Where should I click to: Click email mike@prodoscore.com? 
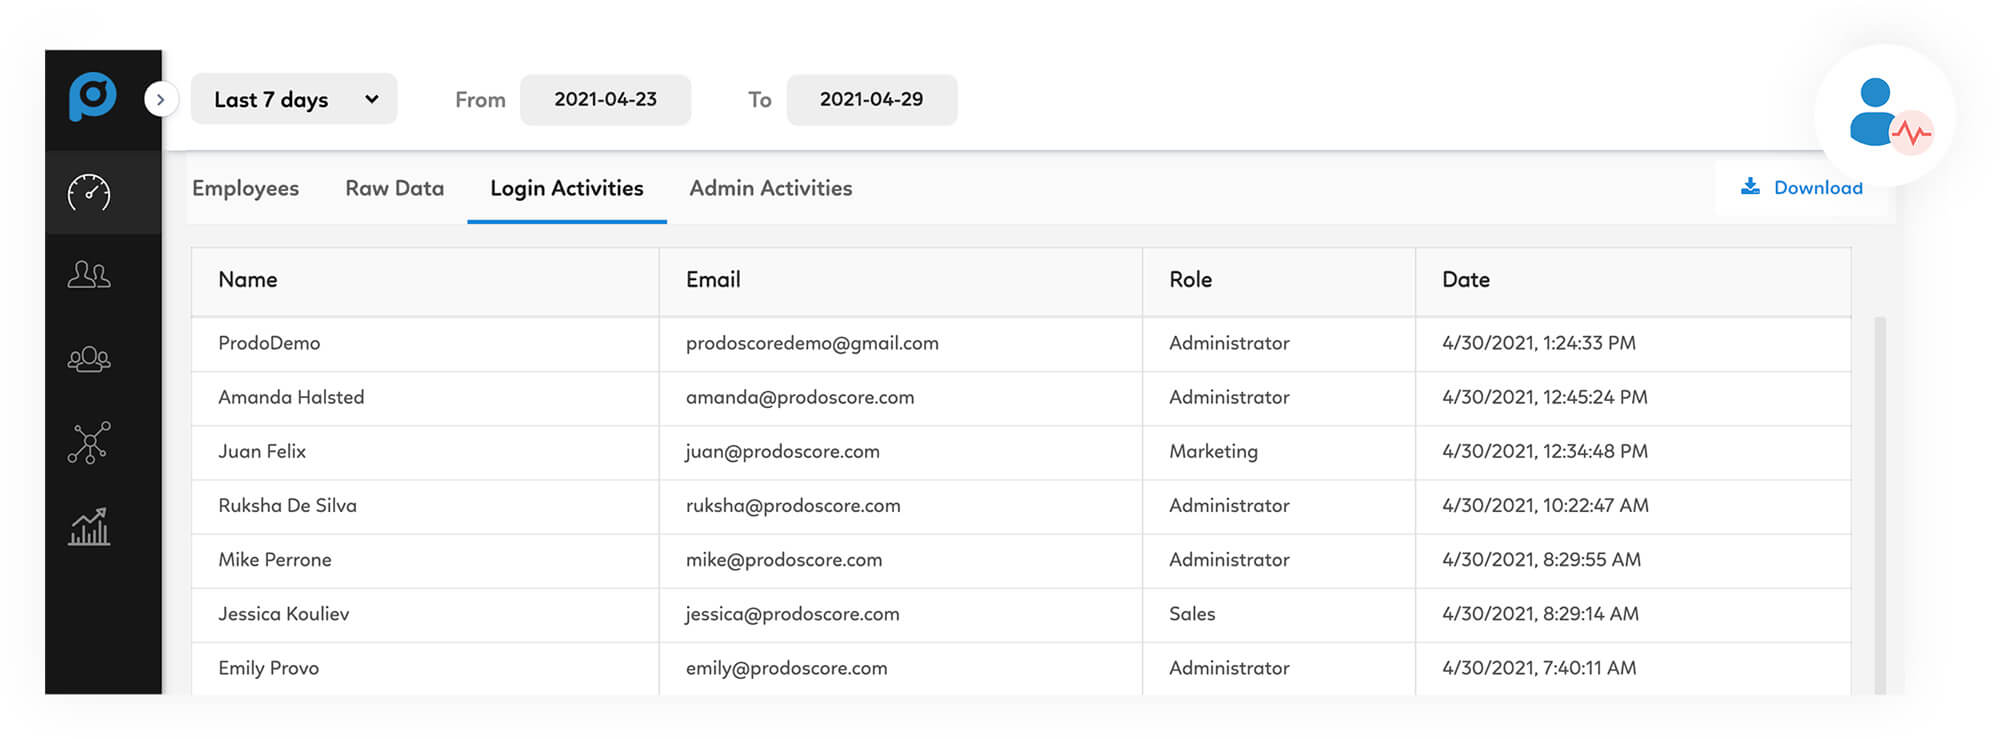pos(784,559)
